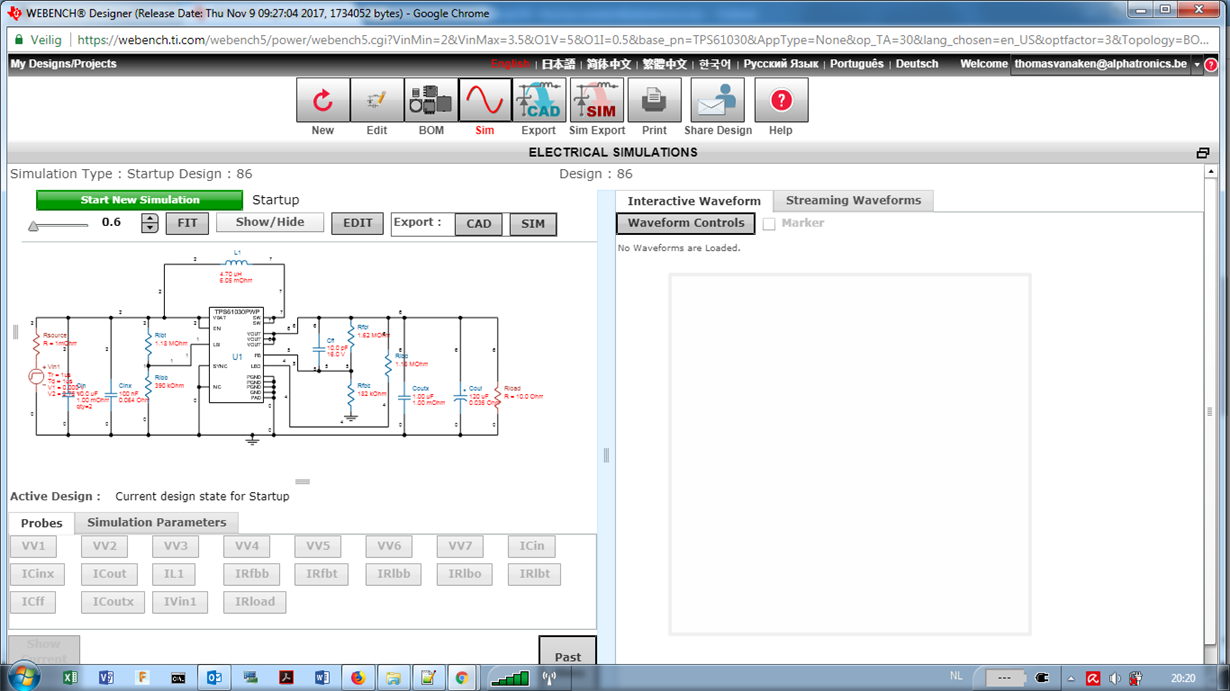Open the command prompt taskbar icon

click(x=178, y=678)
